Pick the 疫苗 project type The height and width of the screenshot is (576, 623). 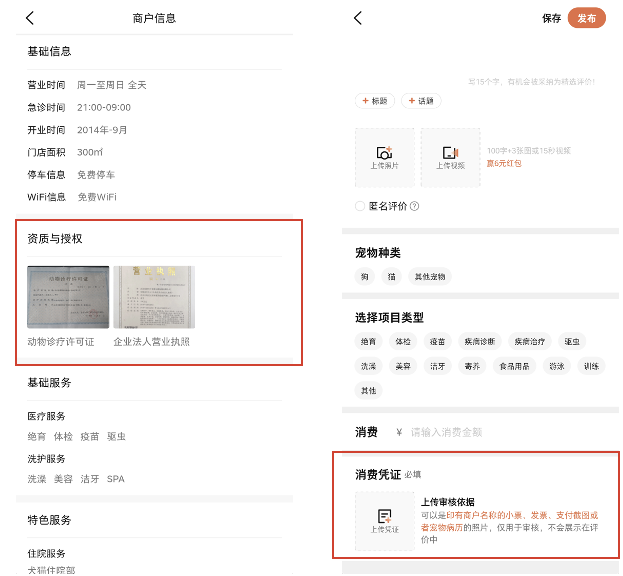coord(437,341)
